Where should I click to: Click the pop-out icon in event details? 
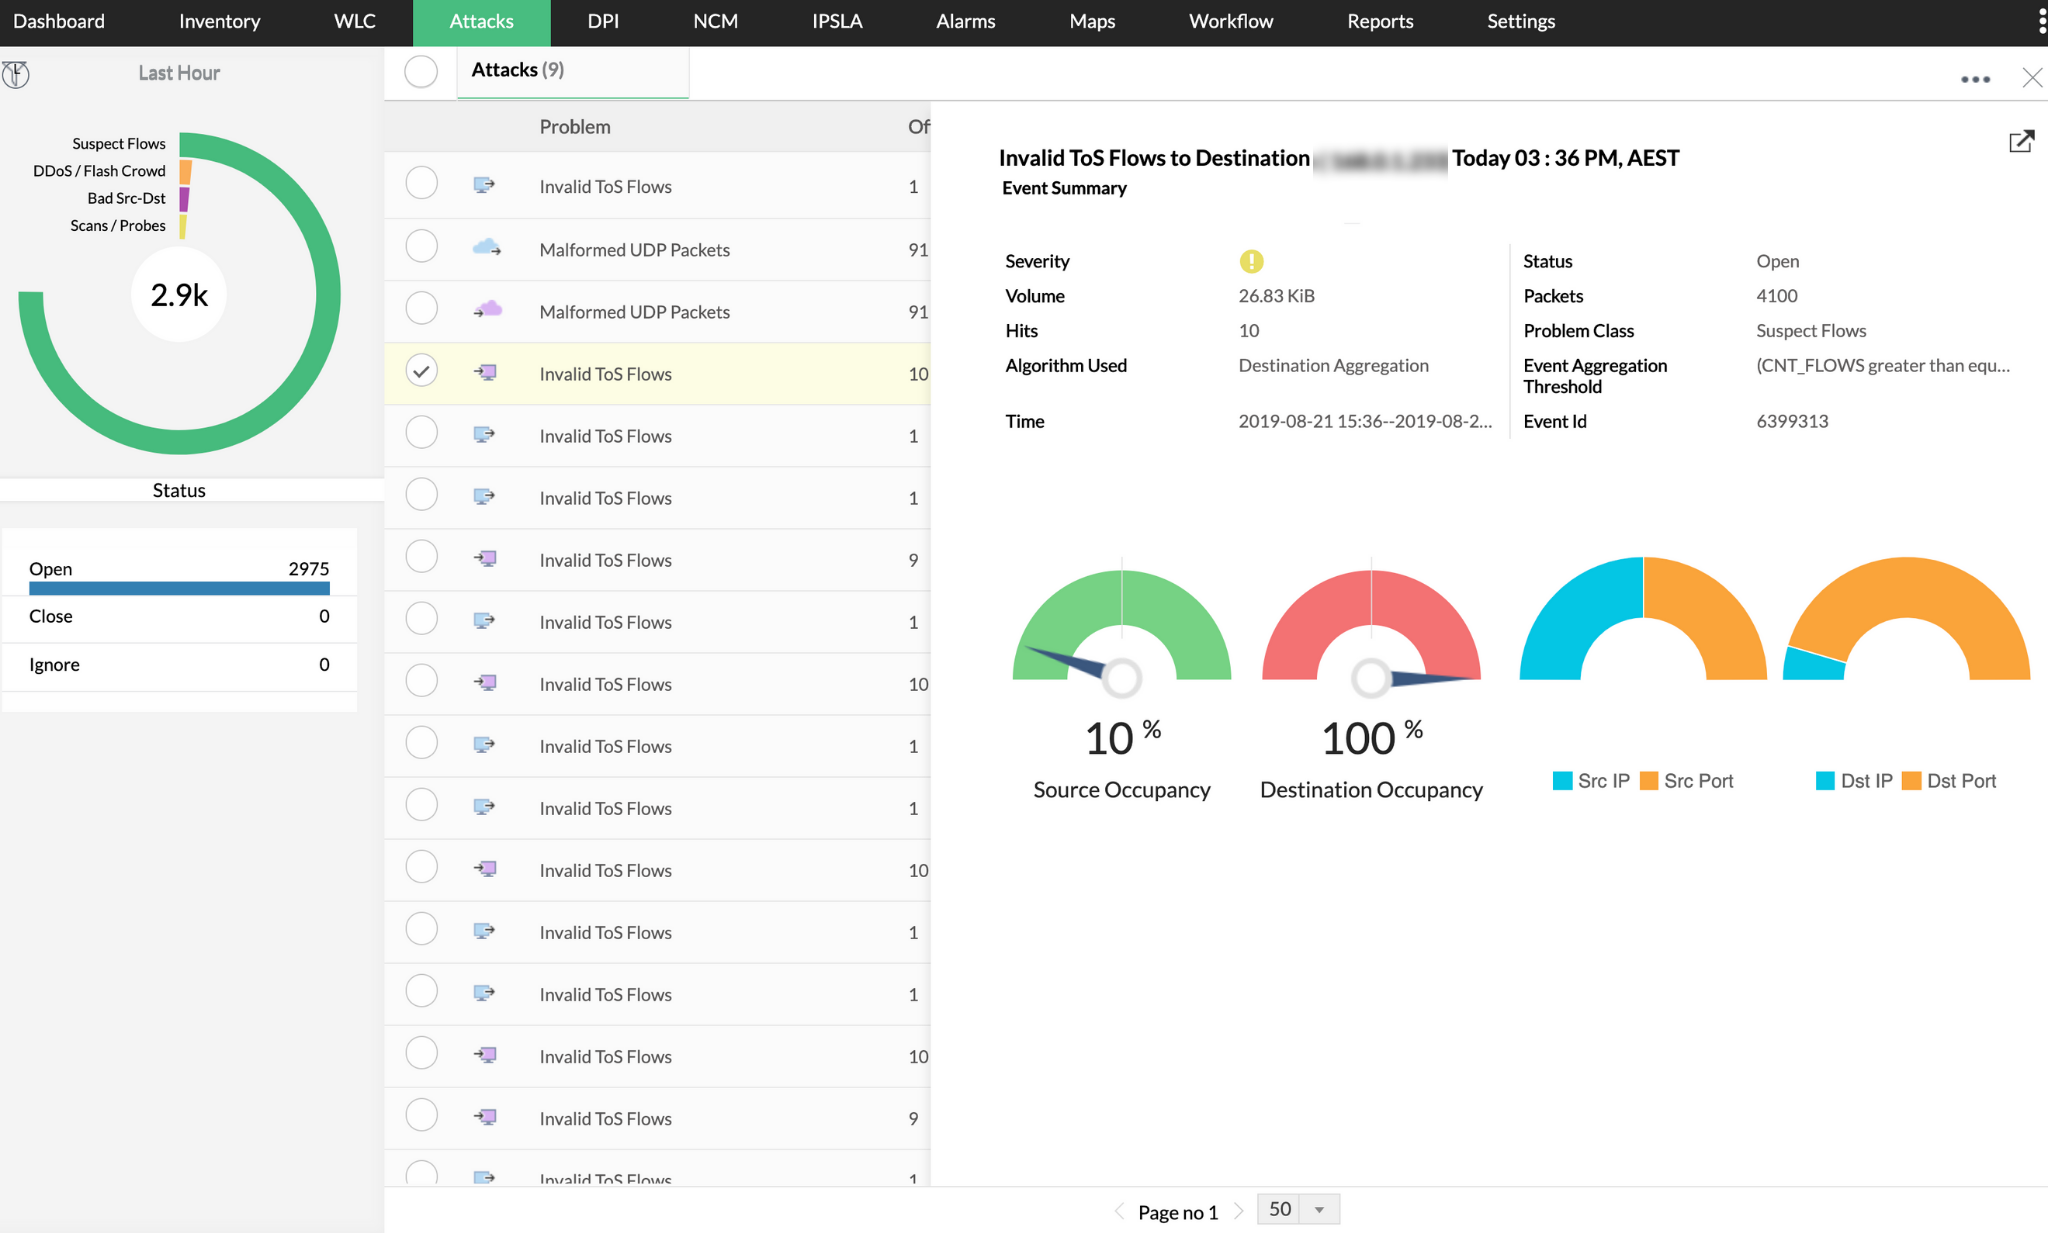[2020, 142]
